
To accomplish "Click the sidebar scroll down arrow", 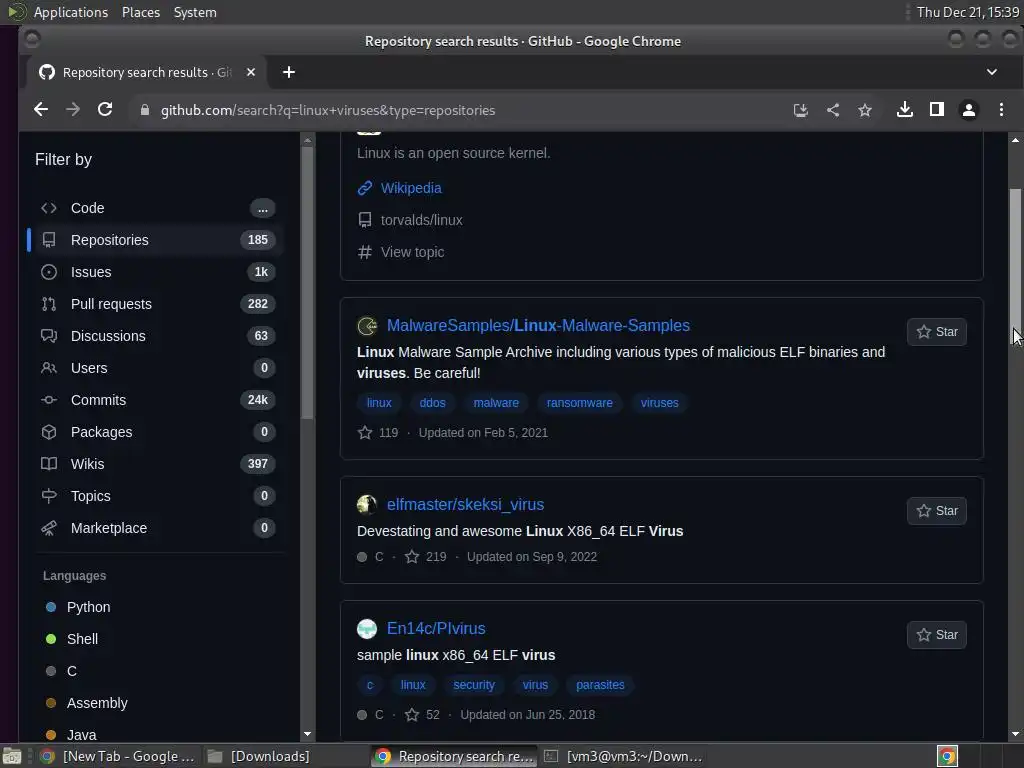I will (308, 734).
